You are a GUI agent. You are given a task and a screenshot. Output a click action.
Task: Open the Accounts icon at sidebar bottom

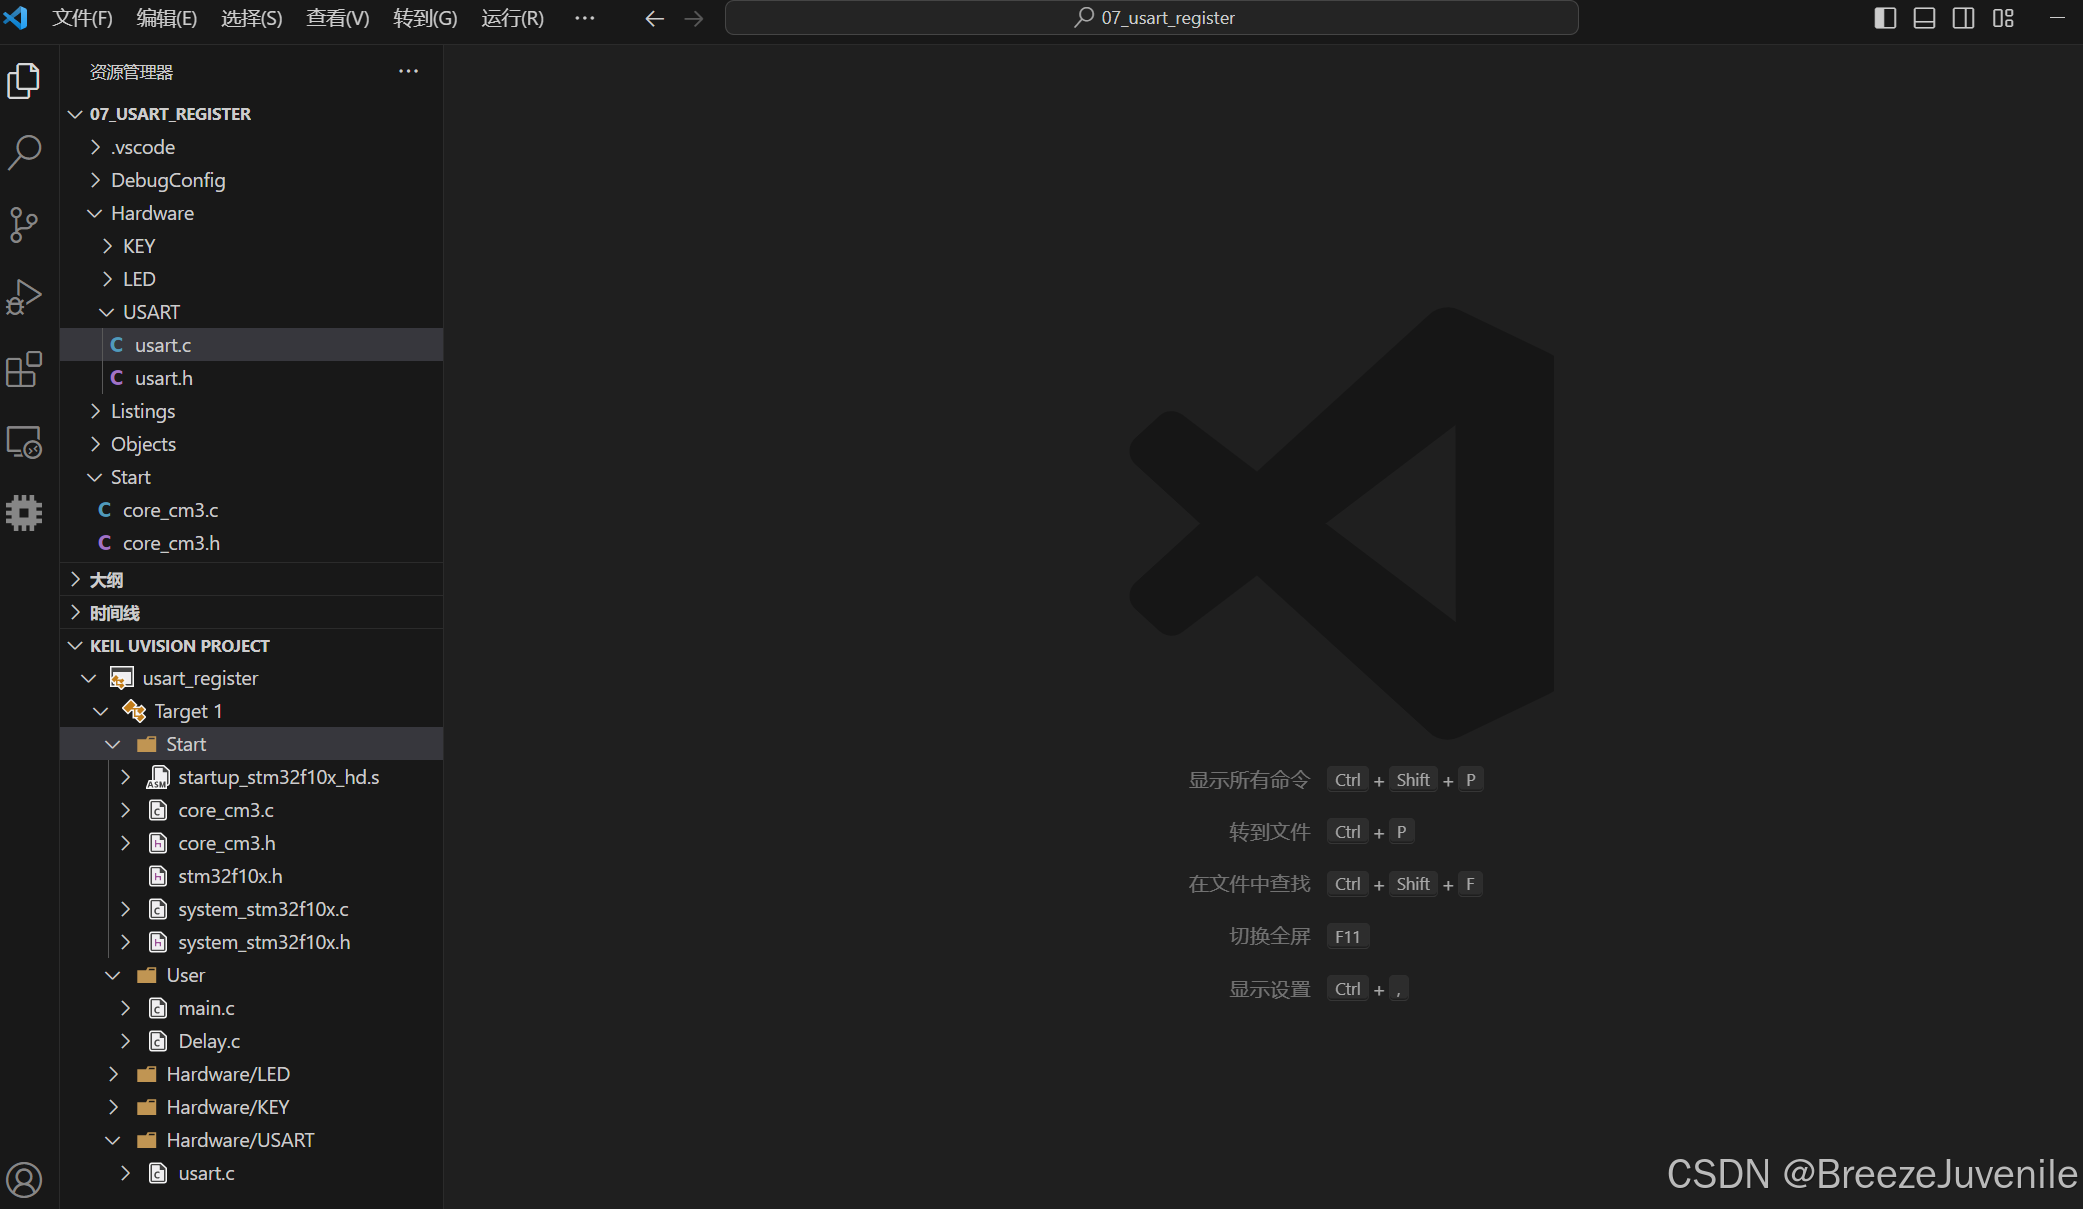point(24,1179)
